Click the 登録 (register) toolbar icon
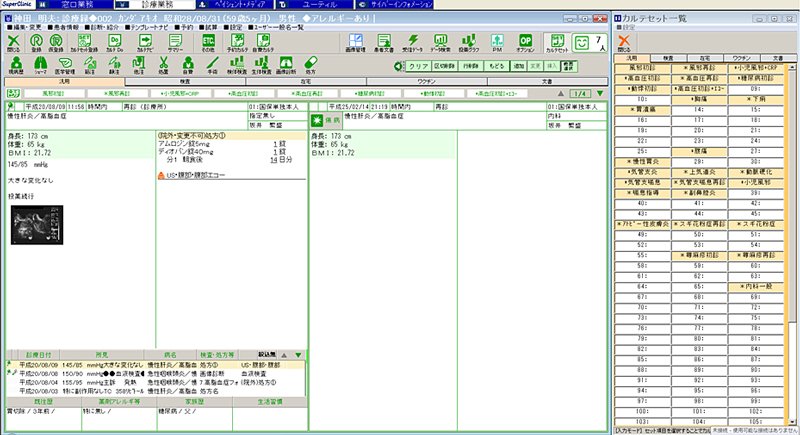800x435 pixels. 36,43
